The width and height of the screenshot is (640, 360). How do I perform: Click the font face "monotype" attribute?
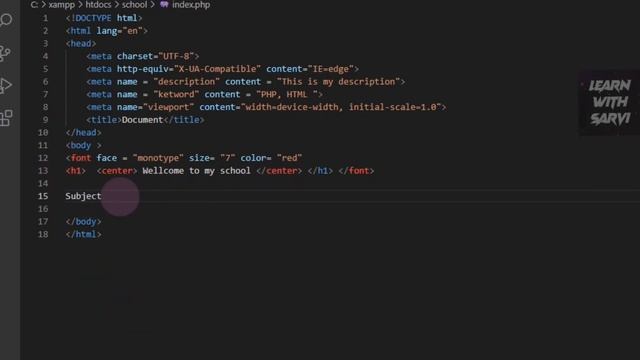click(x=140, y=158)
